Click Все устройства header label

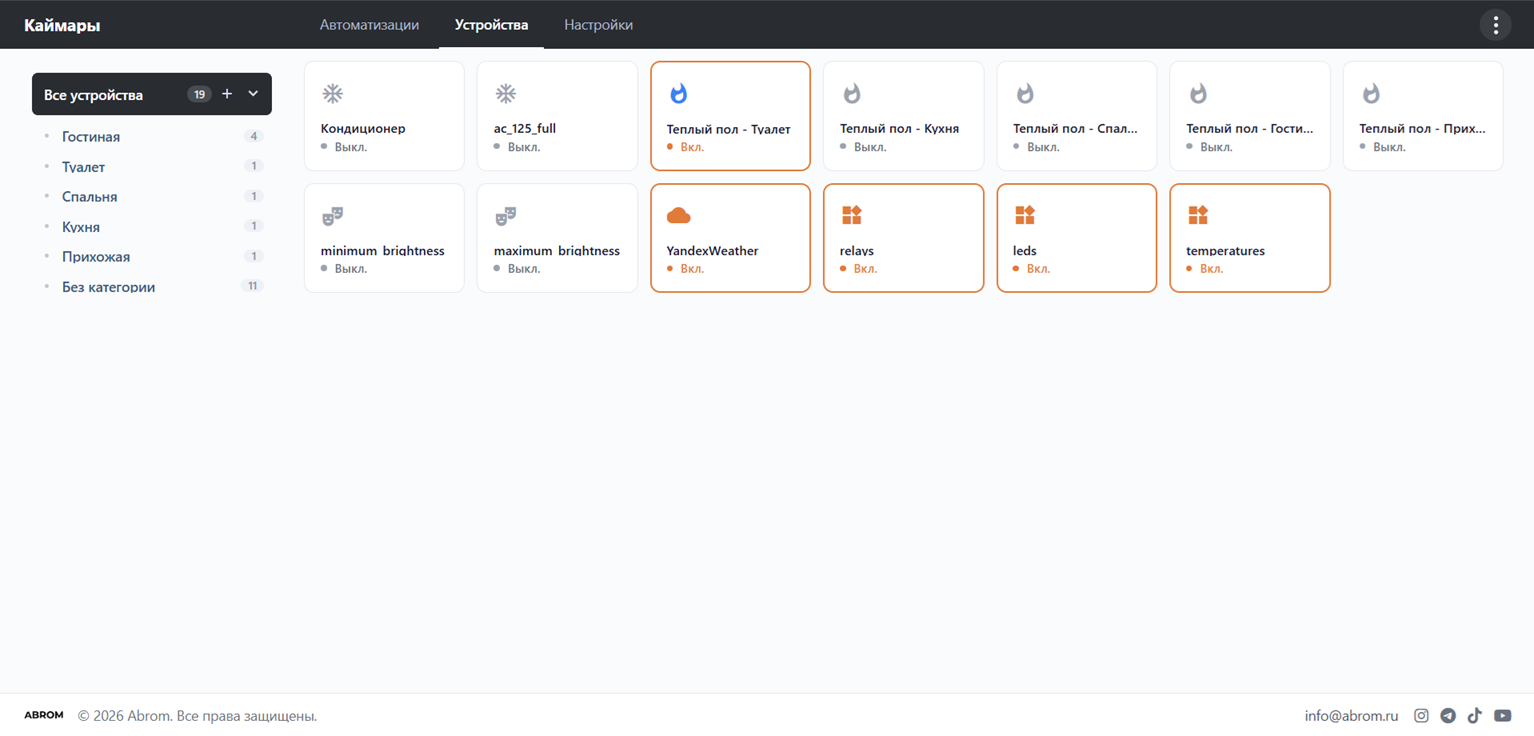point(93,95)
